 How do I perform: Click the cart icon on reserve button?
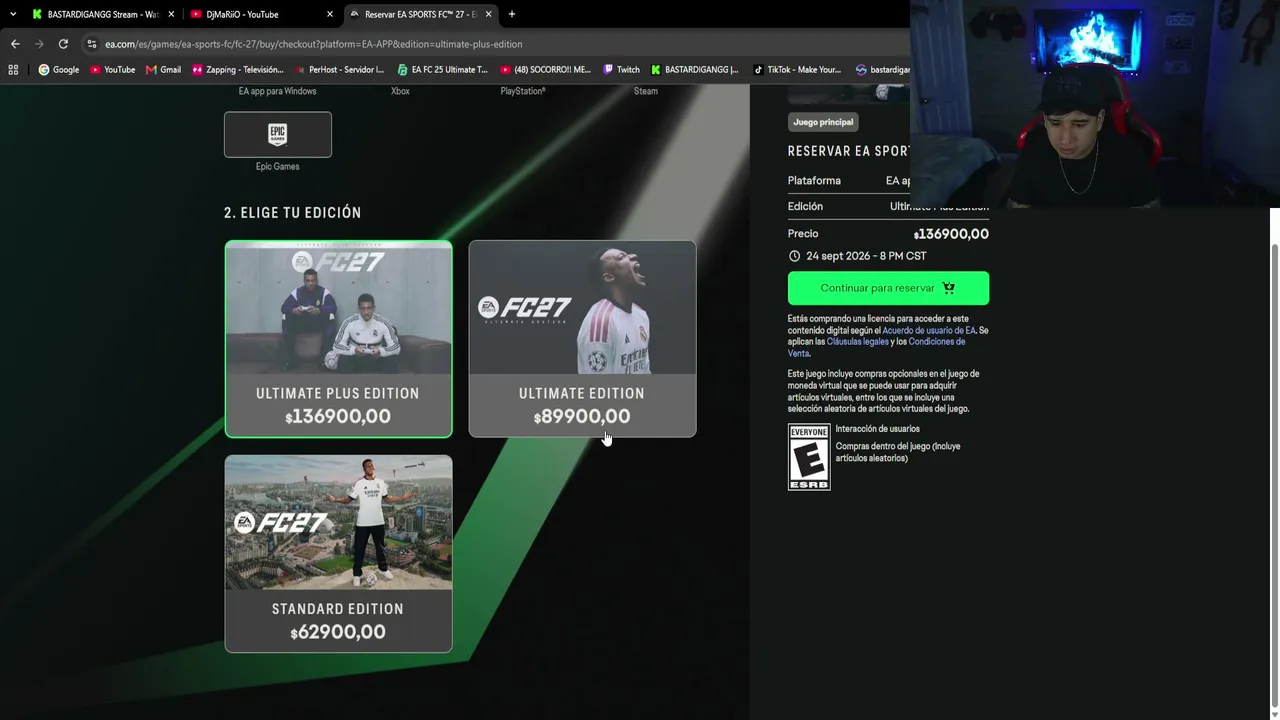[x=949, y=288]
